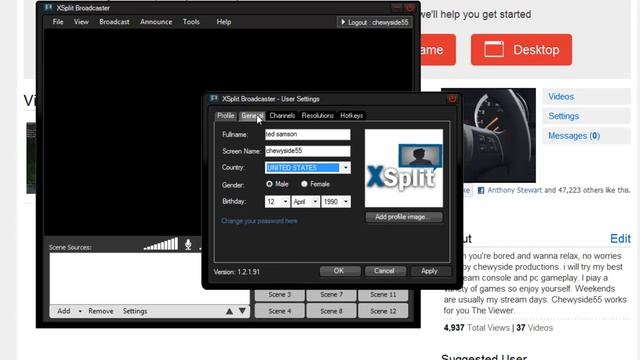Image resolution: width=640 pixels, height=360 pixels.
Task: Confirm settings with OK button
Action: click(x=340, y=271)
